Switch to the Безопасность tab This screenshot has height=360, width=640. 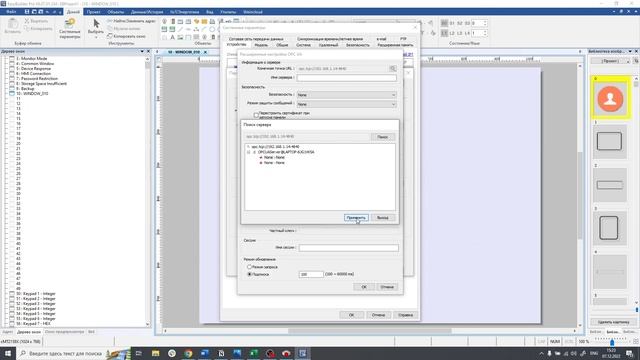point(358,45)
